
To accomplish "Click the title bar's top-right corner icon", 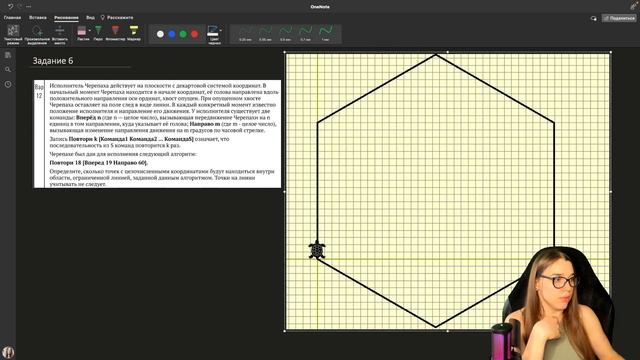I will (x=633, y=6).
